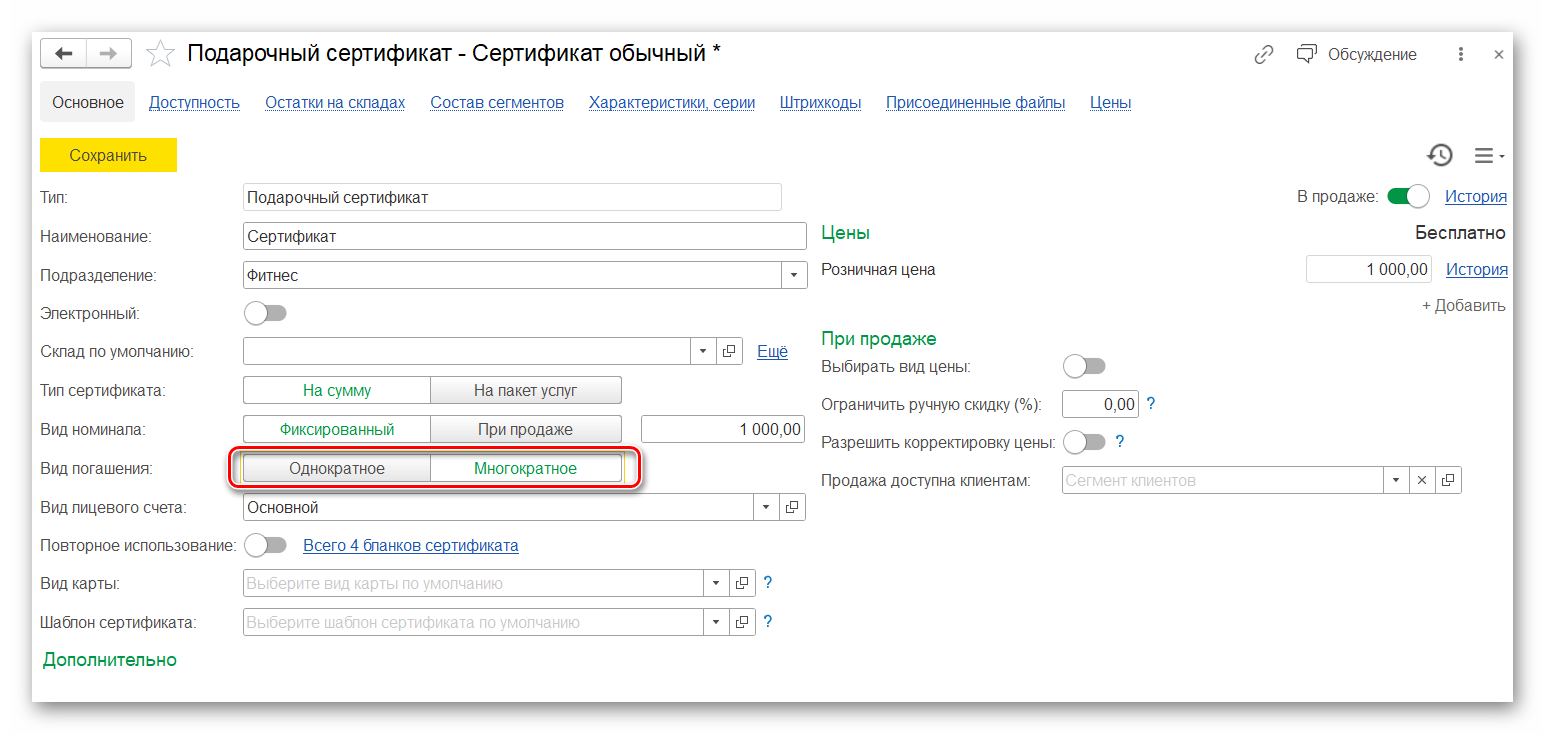Click the Розничная цена field 1 000,00
This screenshot has width=1545, height=734.
click(x=1369, y=269)
